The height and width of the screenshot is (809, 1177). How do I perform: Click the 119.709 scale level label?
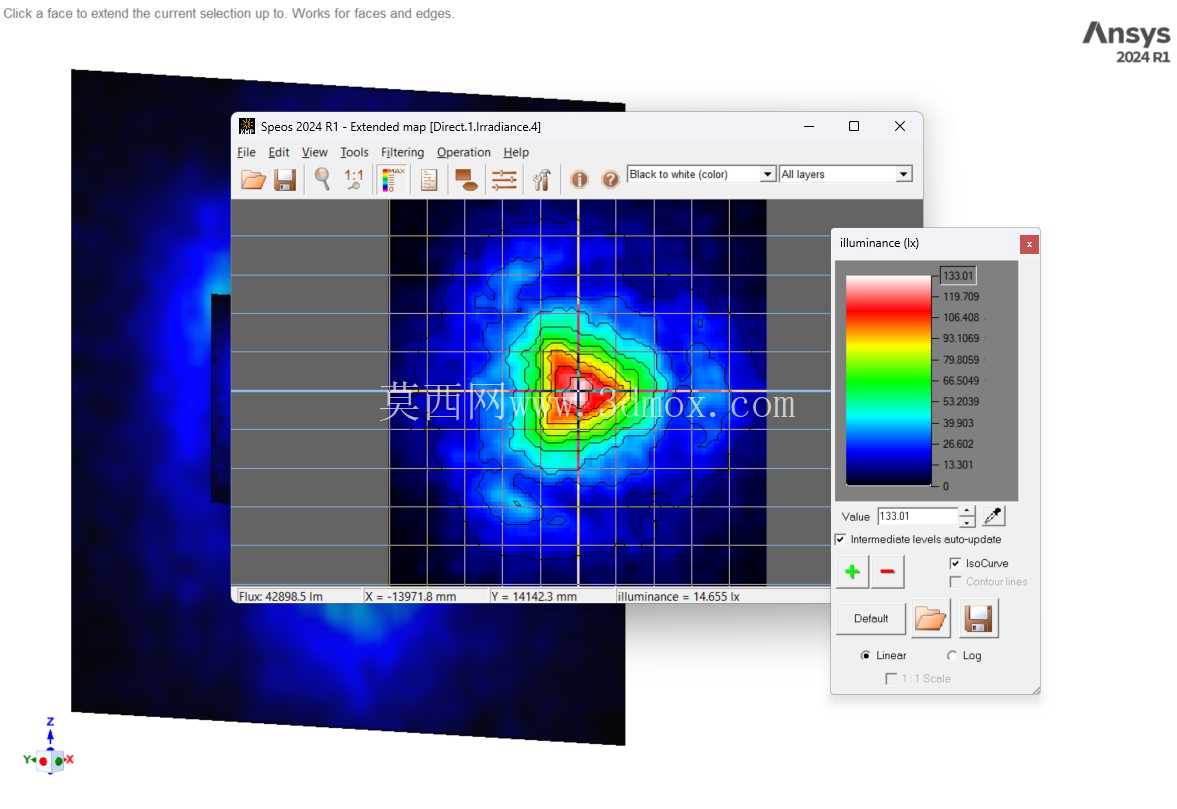961,296
